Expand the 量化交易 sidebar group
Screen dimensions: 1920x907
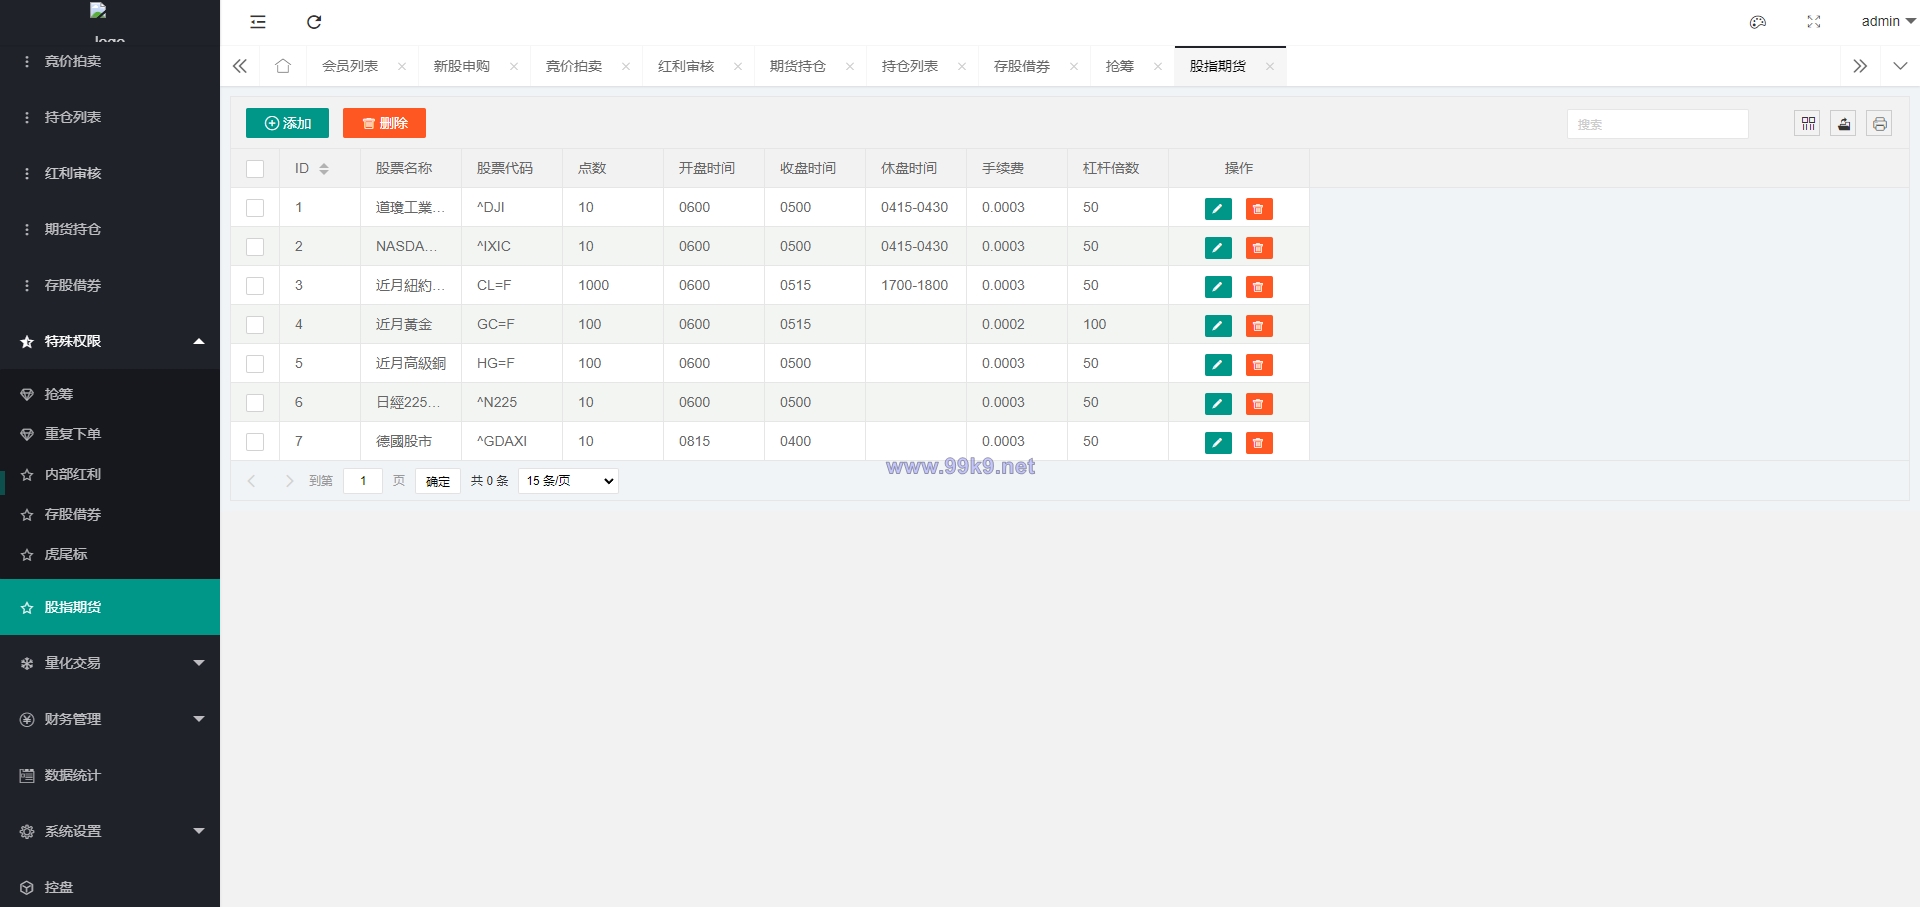[110, 663]
